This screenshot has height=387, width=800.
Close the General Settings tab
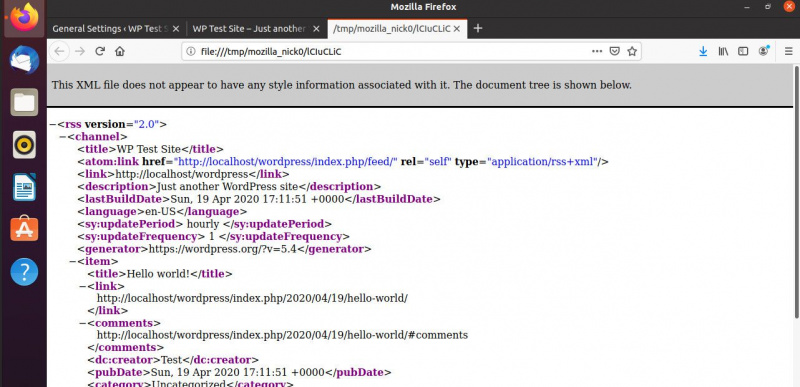point(176,29)
